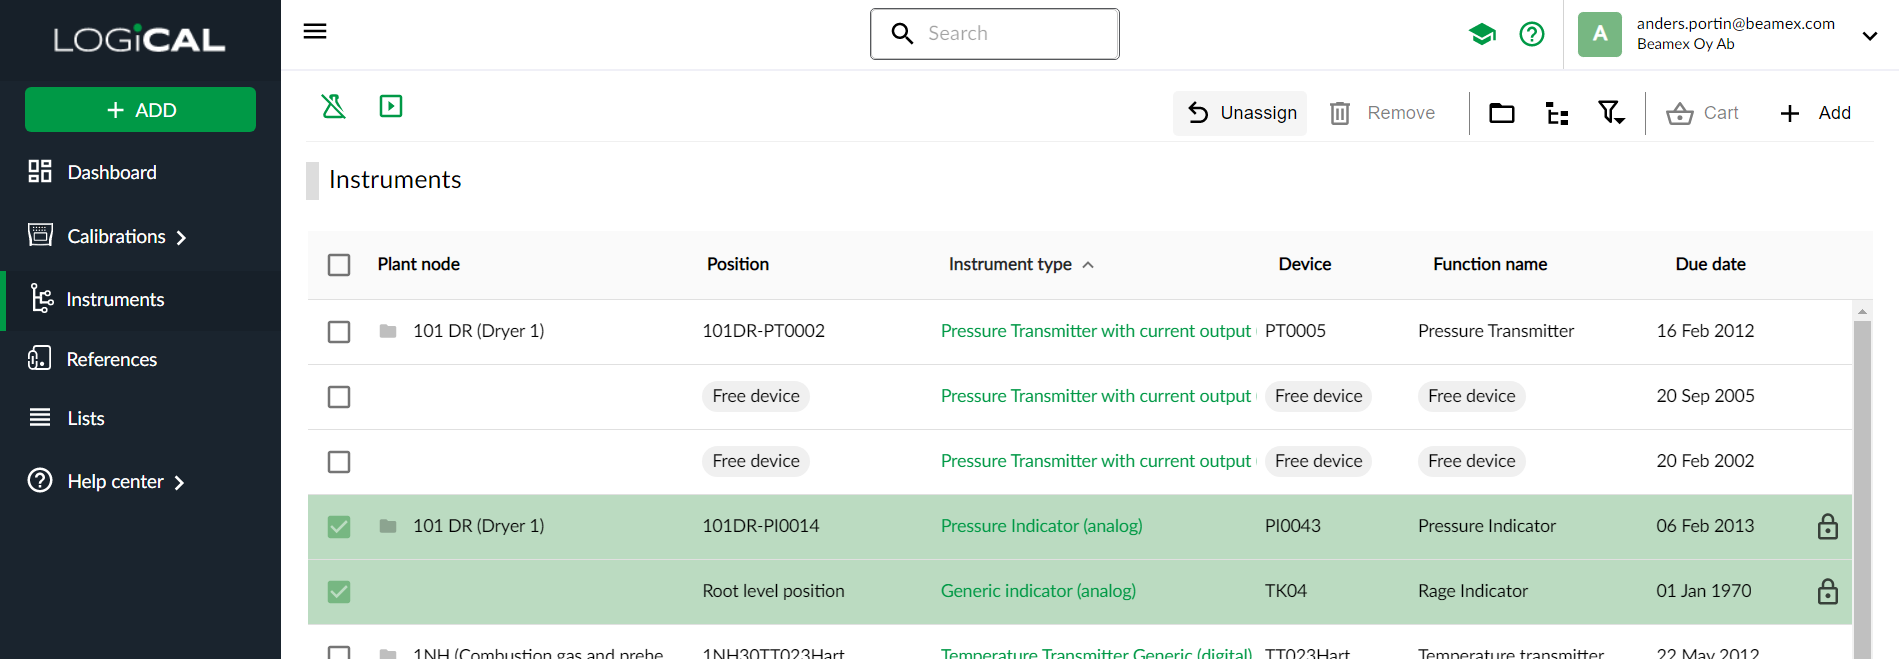Expand the user account dropdown arrow

pos(1869,36)
